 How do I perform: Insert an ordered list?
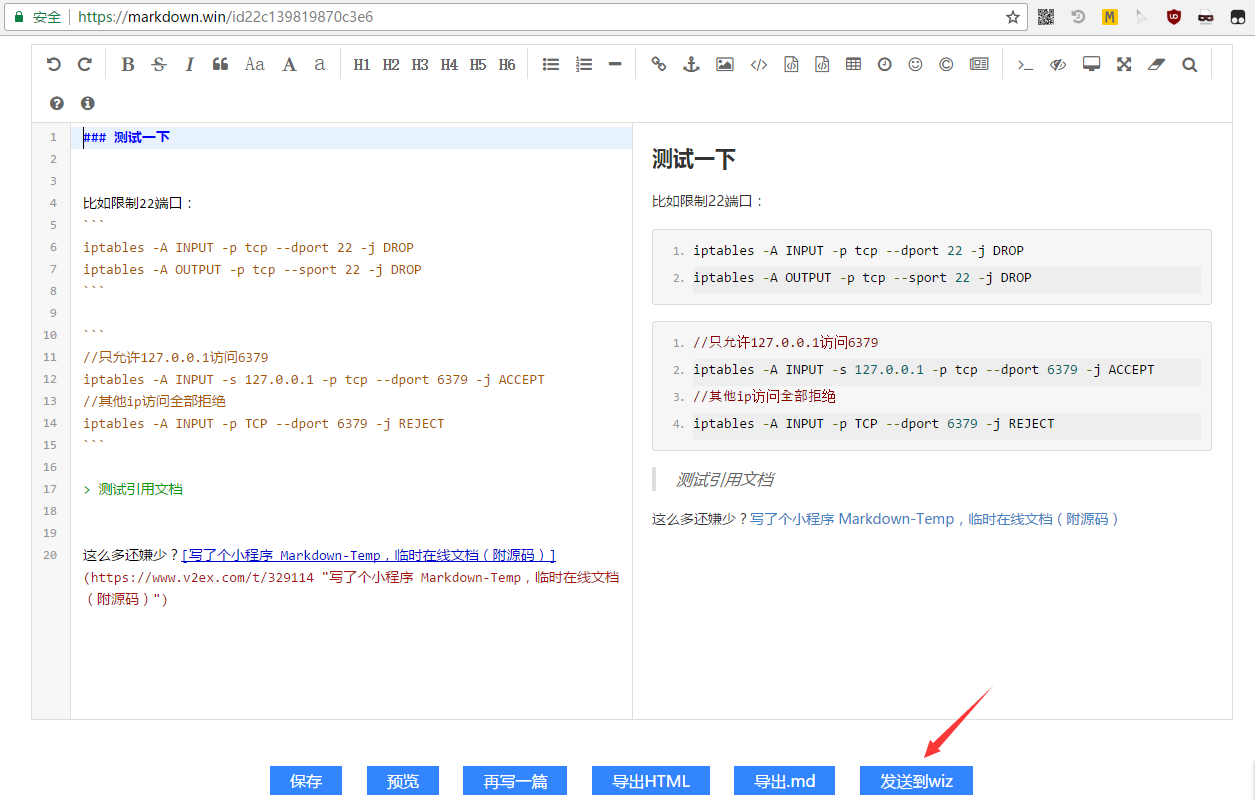click(583, 63)
